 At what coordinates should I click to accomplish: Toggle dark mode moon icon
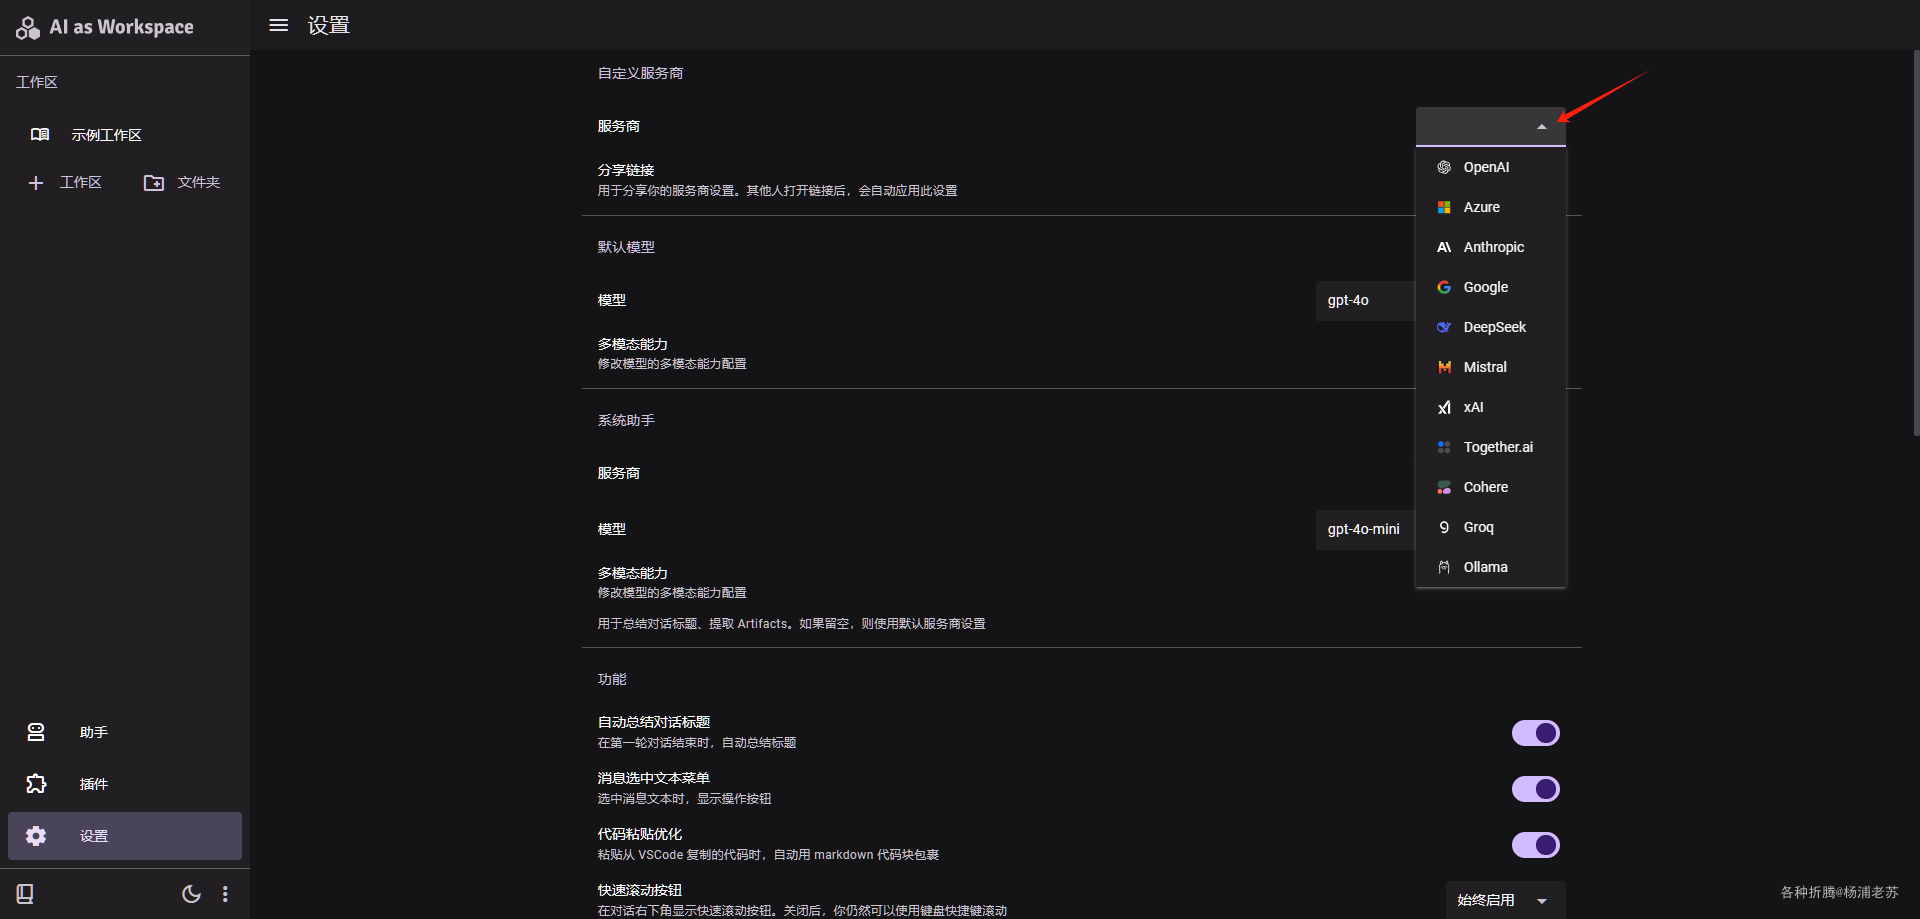click(x=191, y=894)
